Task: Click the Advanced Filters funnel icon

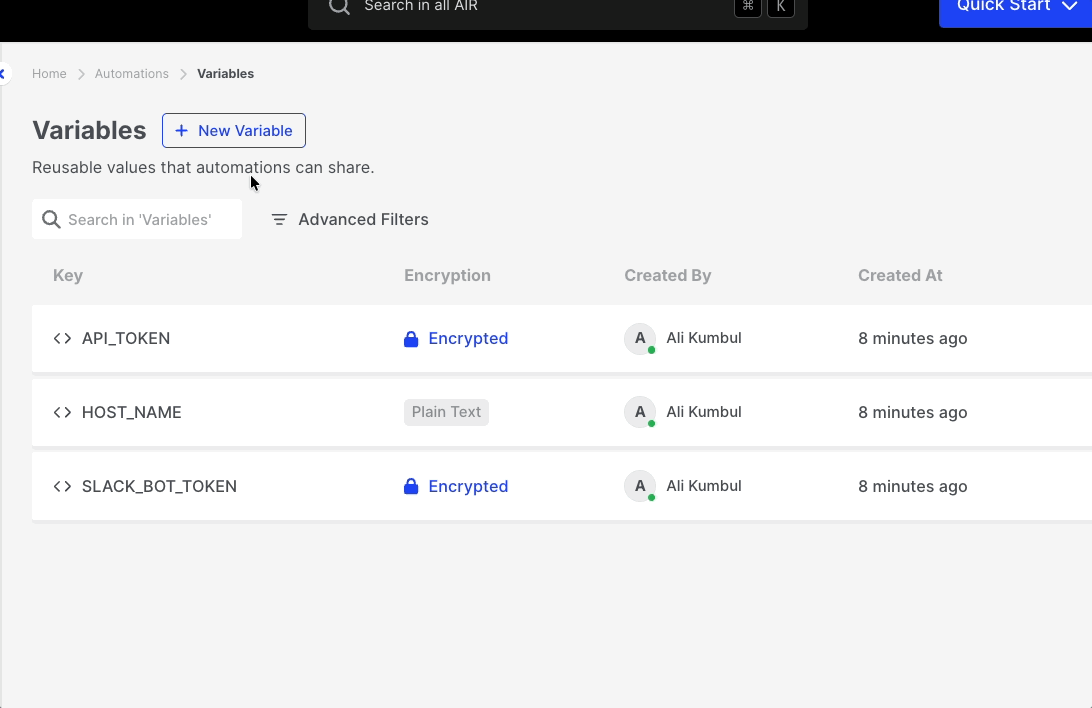Action: click(279, 219)
